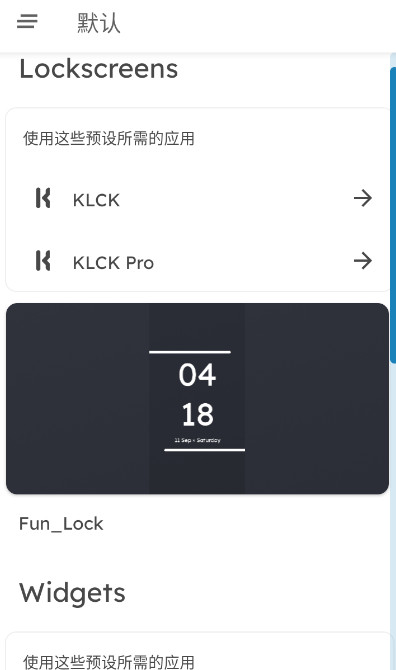Open the Fun_Lock lockscreen preview thumbnail
Image resolution: width=396 pixels, height=670 pixels.
tap(197, 399)
